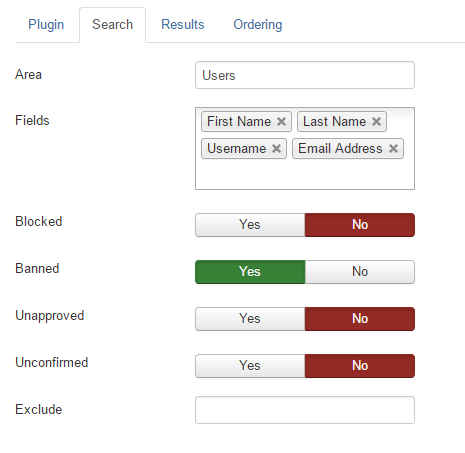The height and width of the screenshot is (453, 465).
Task: Remove the Email Address field tag
Action: [393, 149]
